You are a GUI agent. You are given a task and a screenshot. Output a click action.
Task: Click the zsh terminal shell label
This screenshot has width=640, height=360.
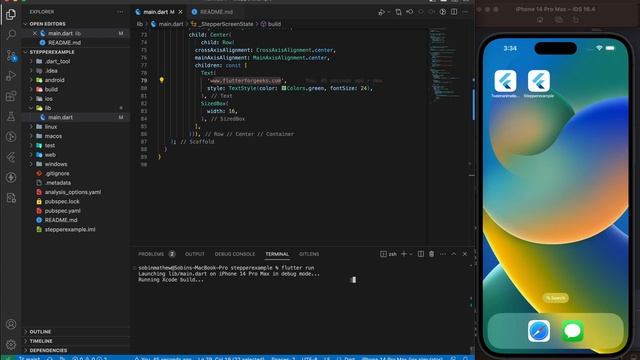click(x=389, y=254)
